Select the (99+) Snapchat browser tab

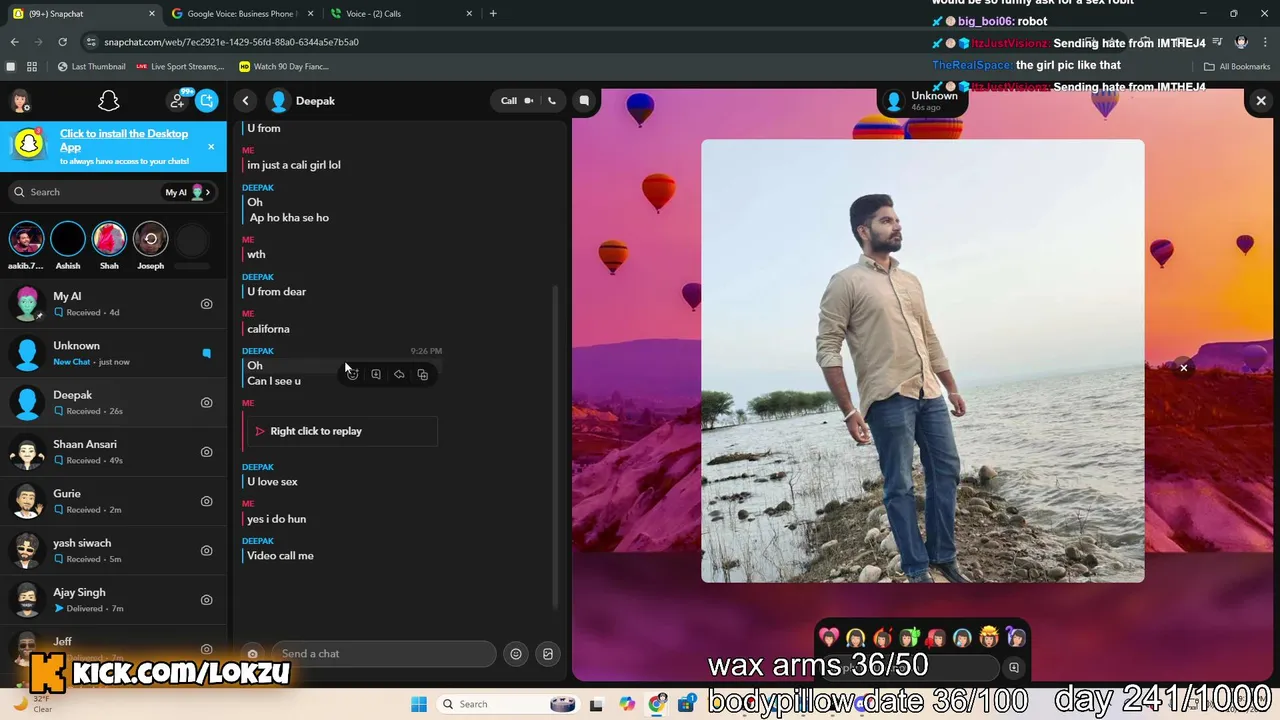pyautogui.click(x=82, y=14)
